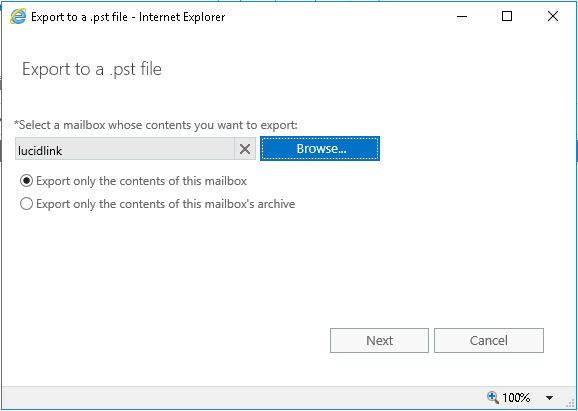Click the Internet Explorer logo in title bar

pyautogui.click(x=18, y=17)
